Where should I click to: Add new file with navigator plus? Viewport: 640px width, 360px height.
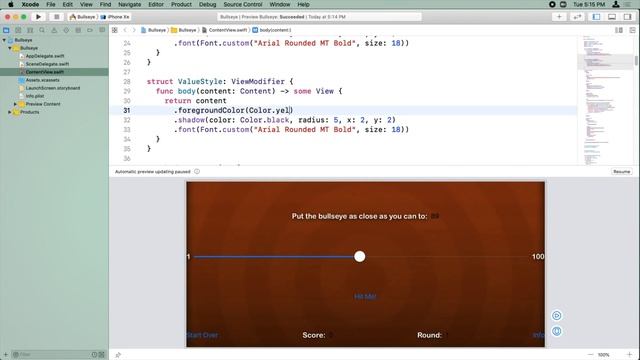coord(6,355)
